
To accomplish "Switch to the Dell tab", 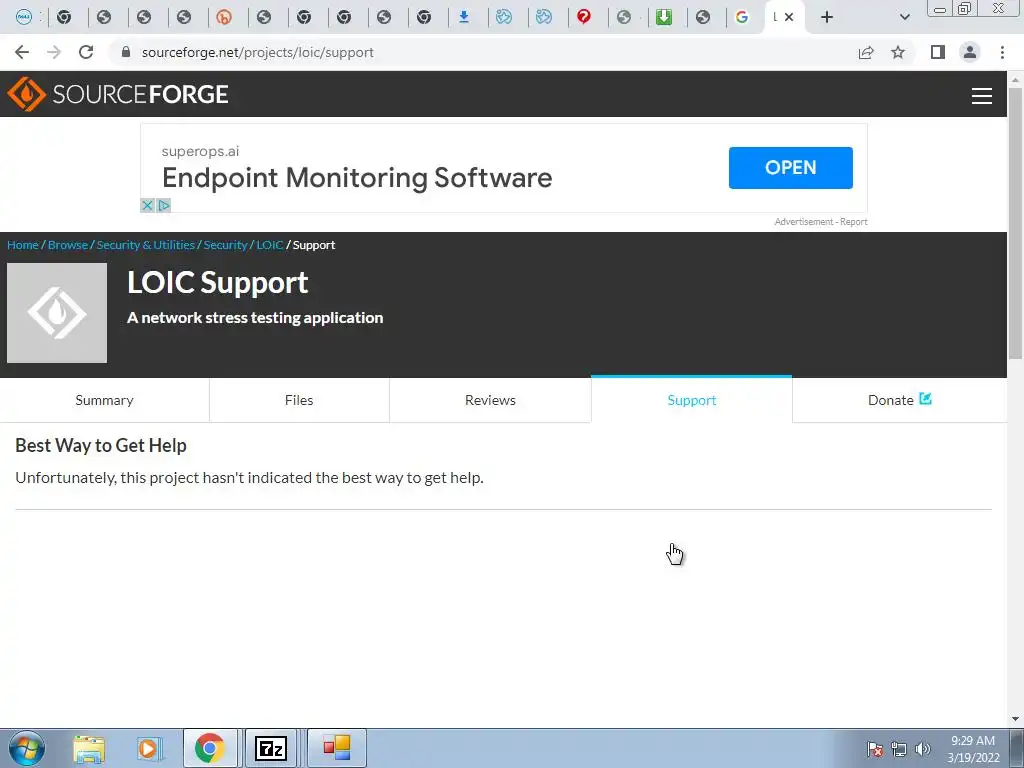I will tap(24, 17).
